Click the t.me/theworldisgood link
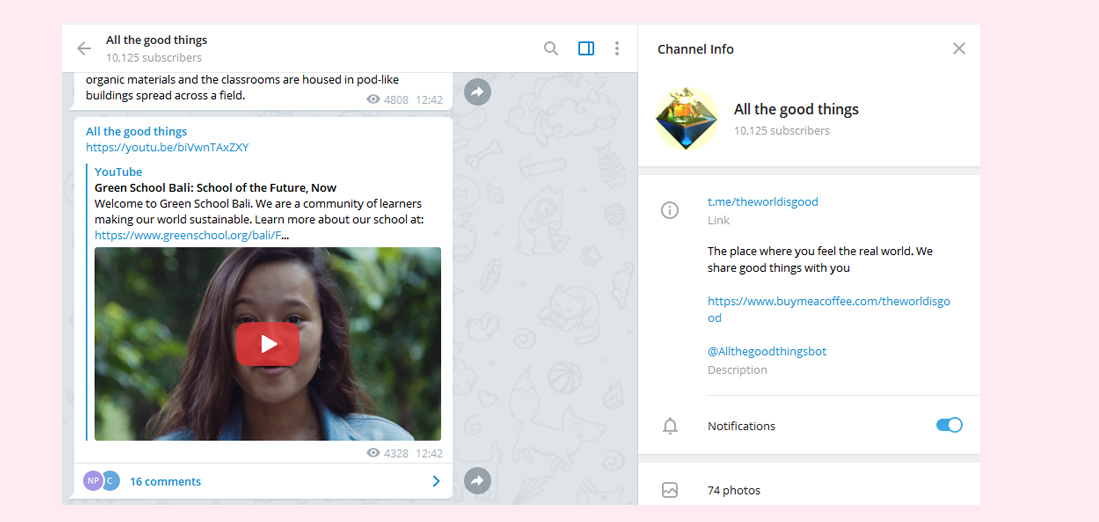 pos(763,202)
